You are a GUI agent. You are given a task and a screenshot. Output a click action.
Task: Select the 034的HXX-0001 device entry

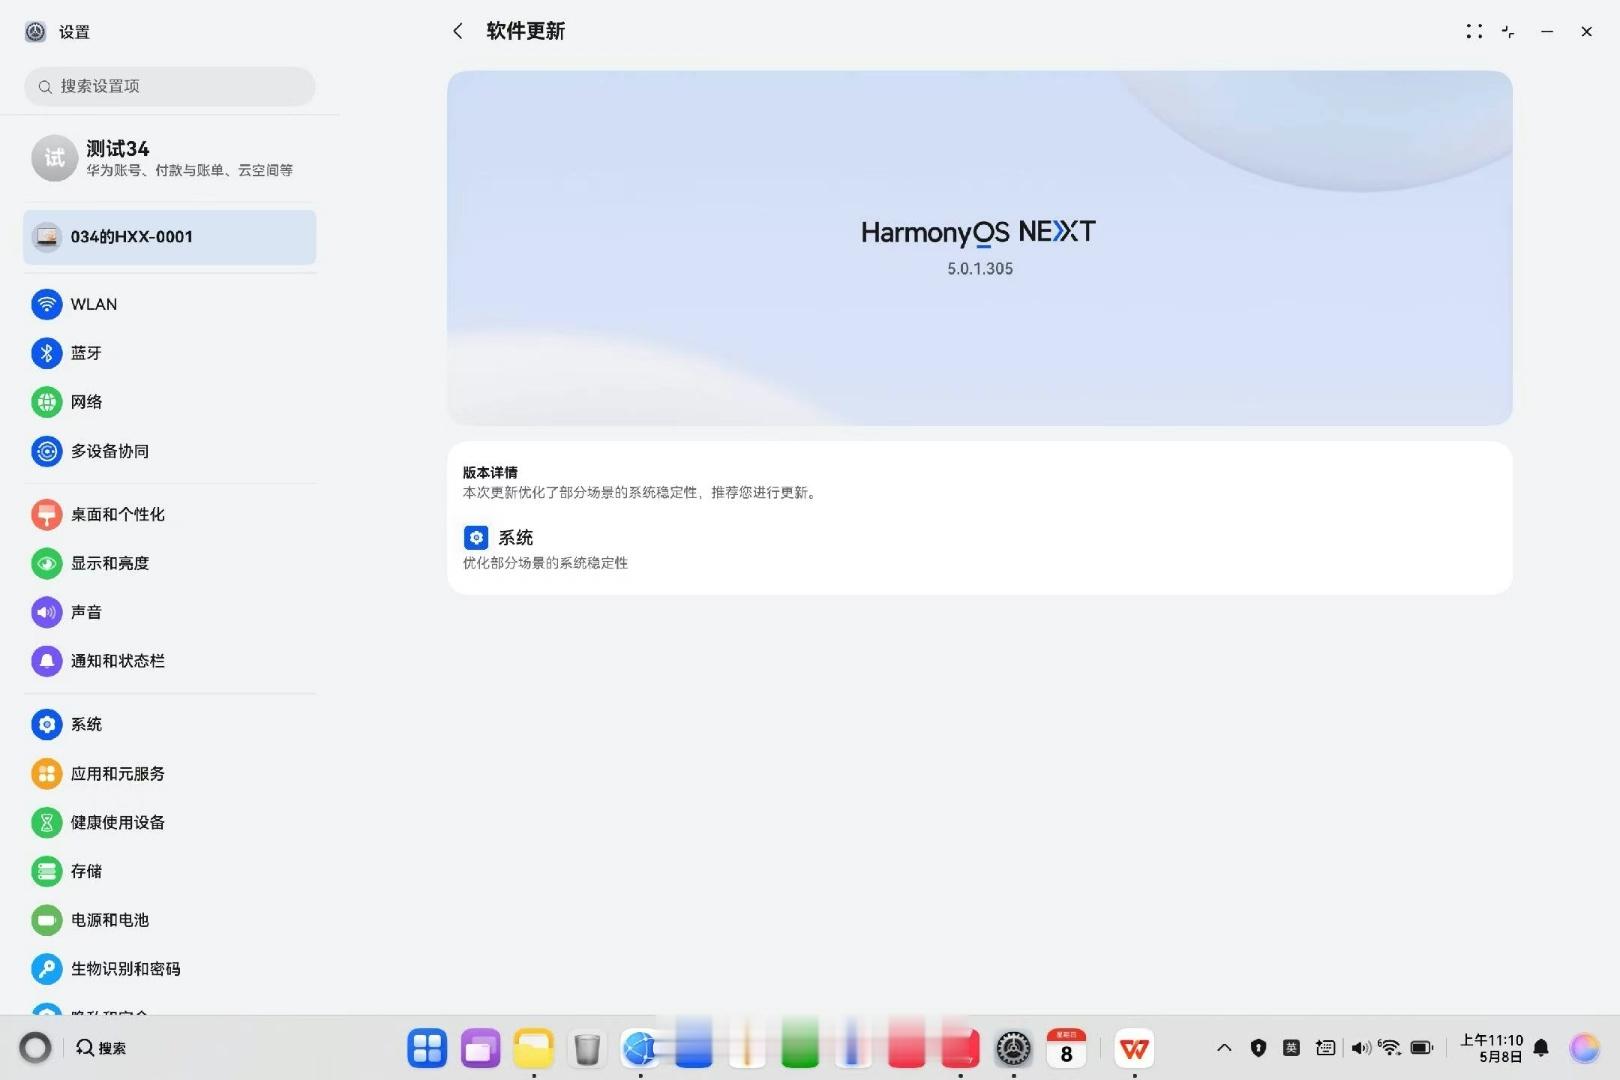click(170, 237)
